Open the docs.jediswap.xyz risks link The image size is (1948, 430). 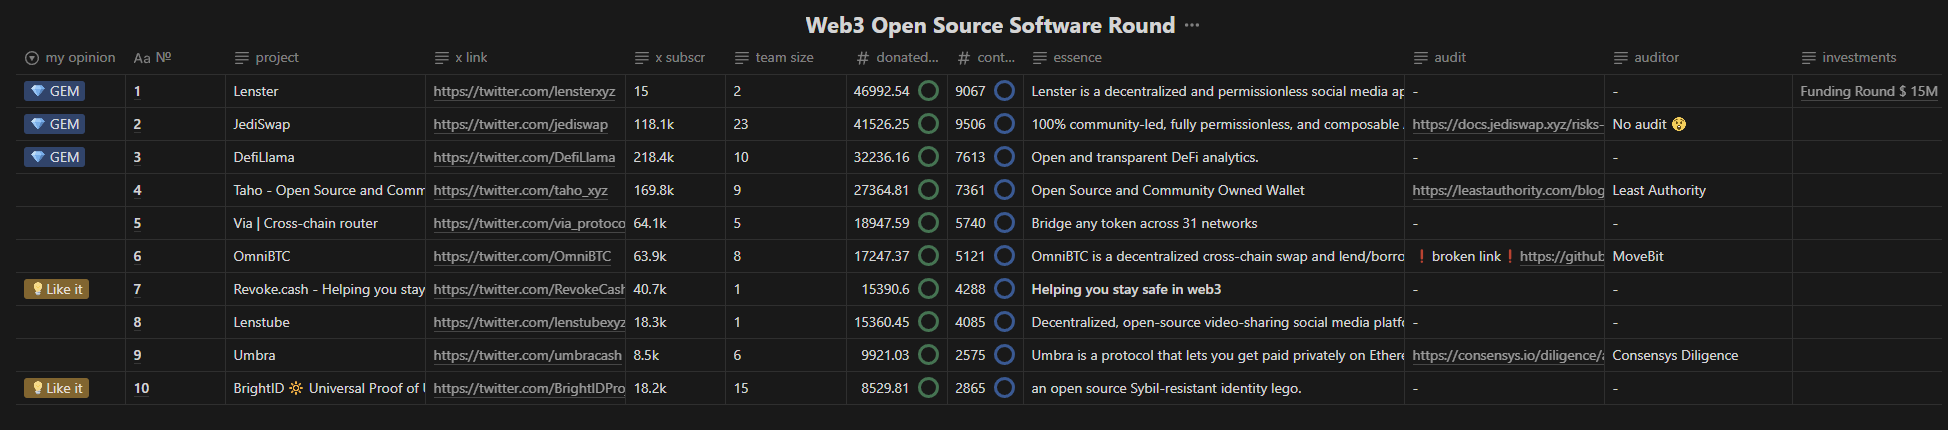[1508, 124]
